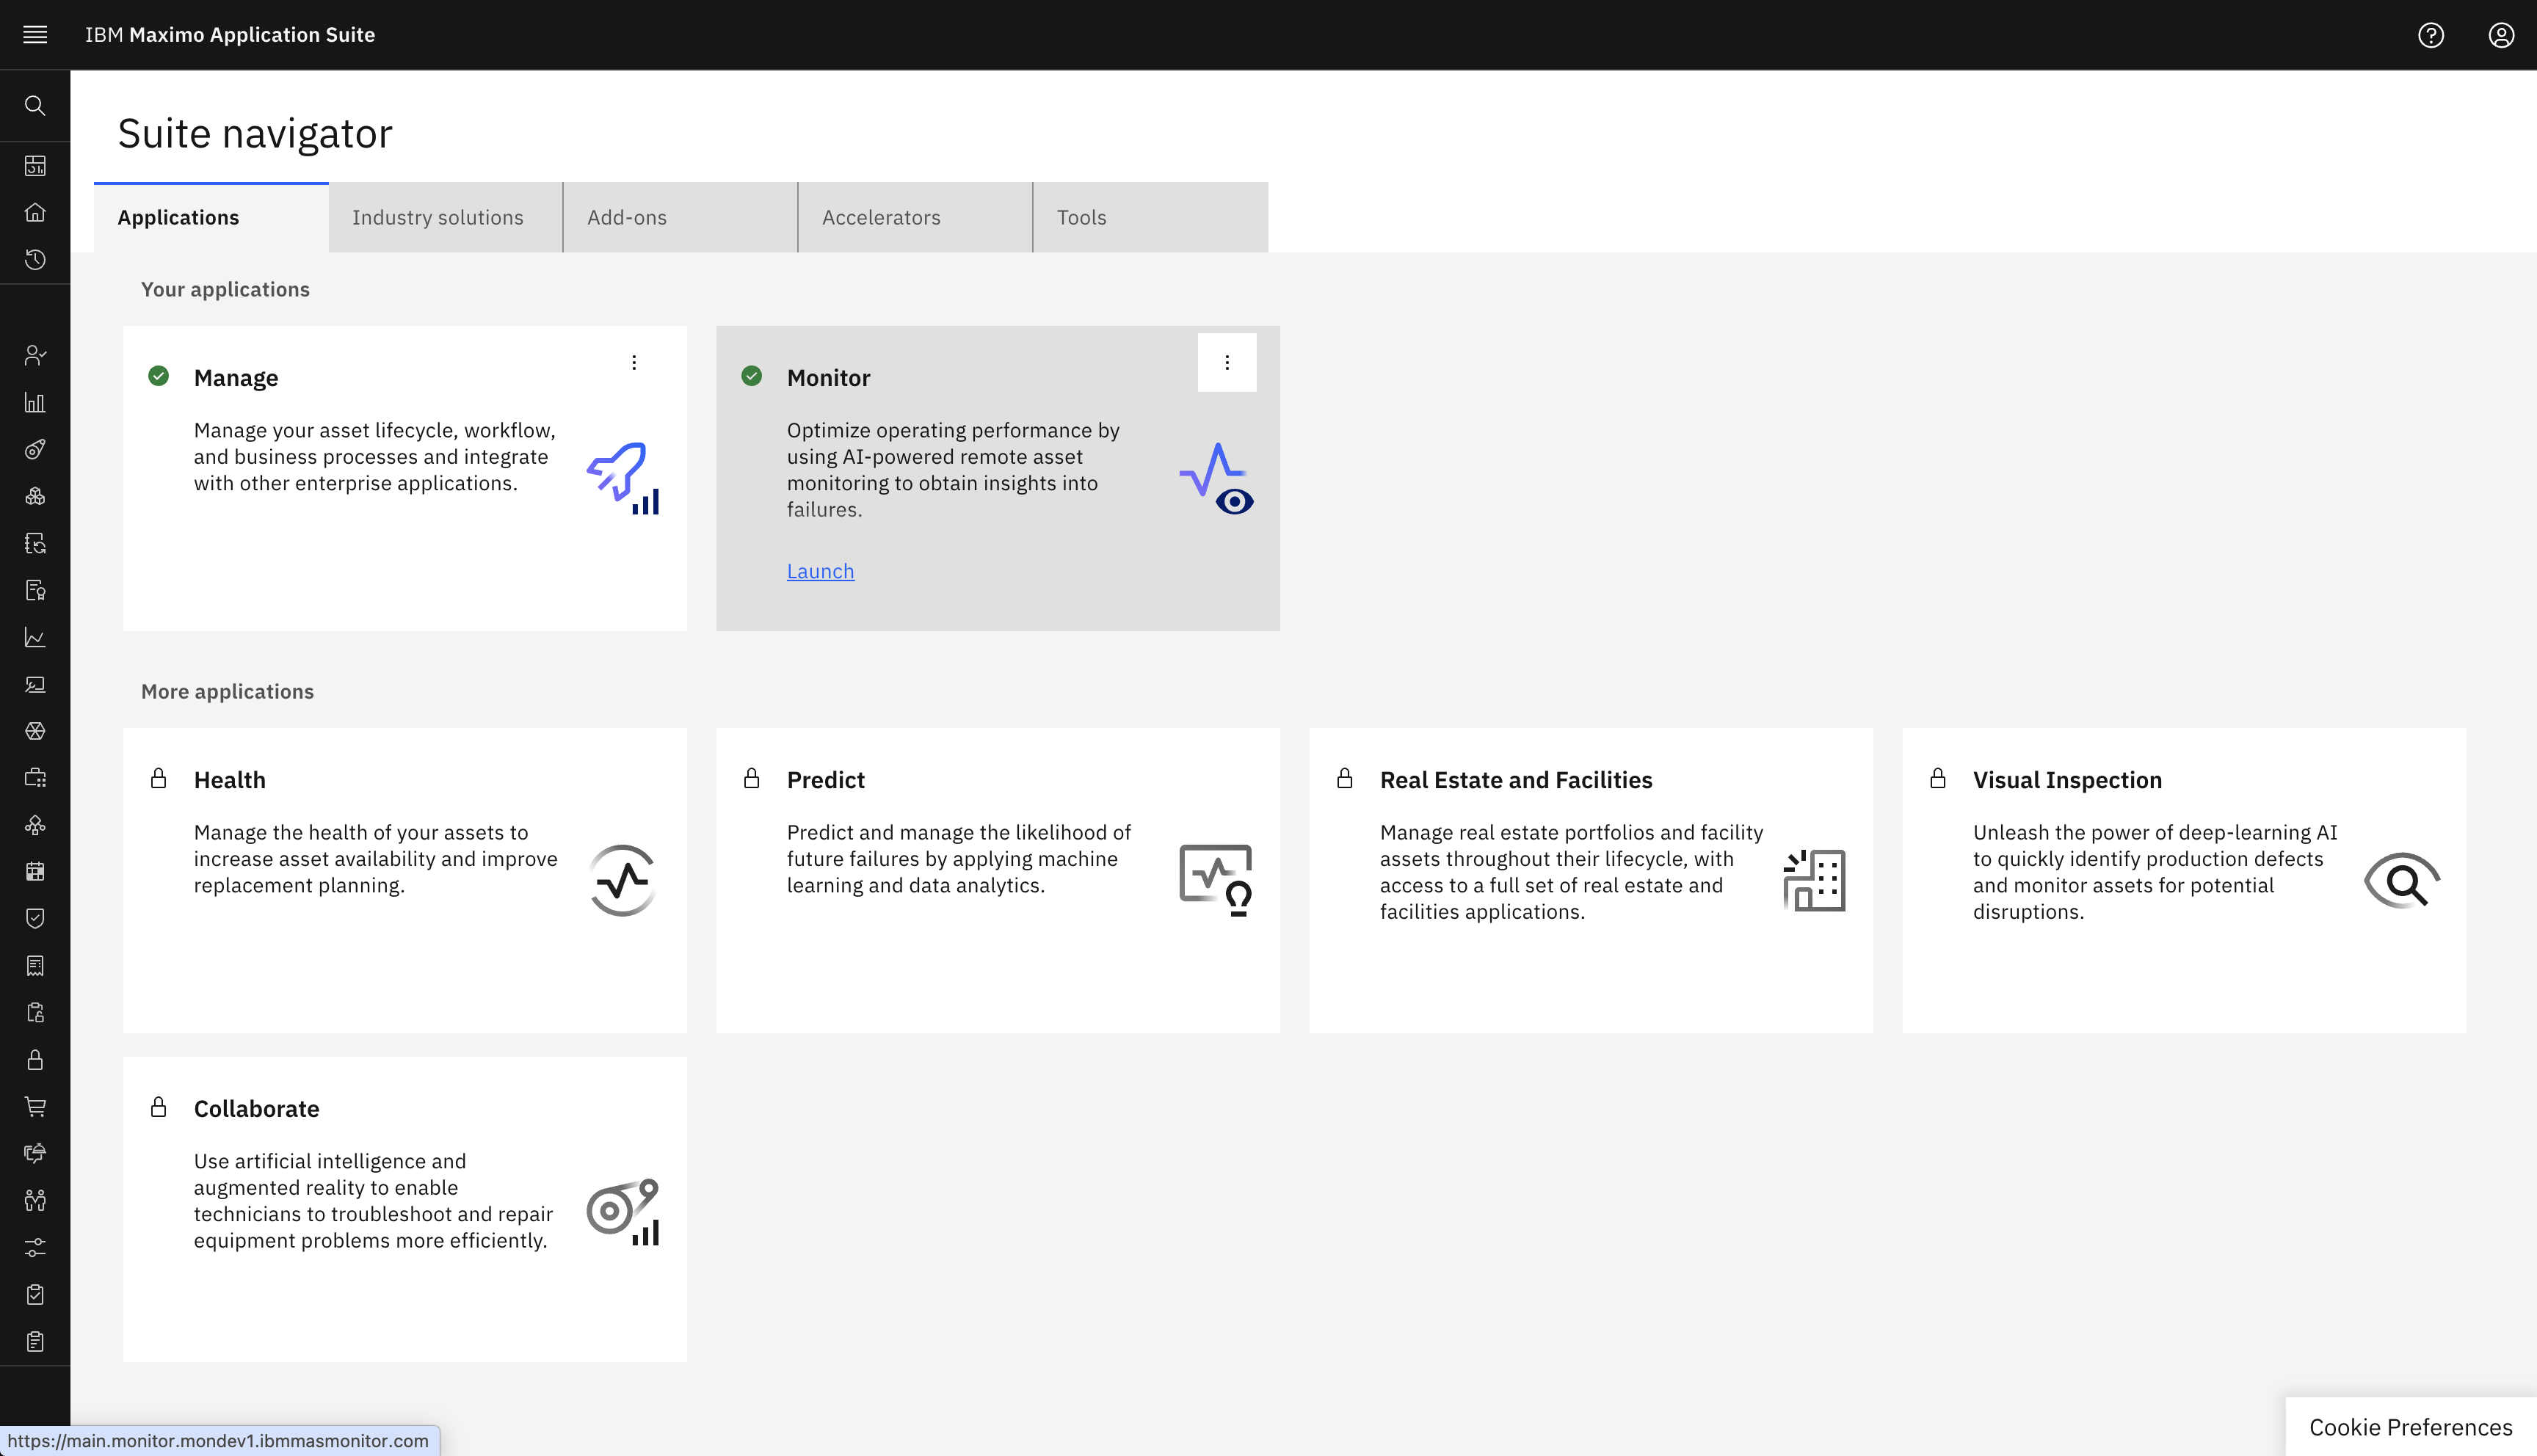Open the calendar sidebar icon
The width and height of the screenshot is (2537, 1456).
[35, 871]
